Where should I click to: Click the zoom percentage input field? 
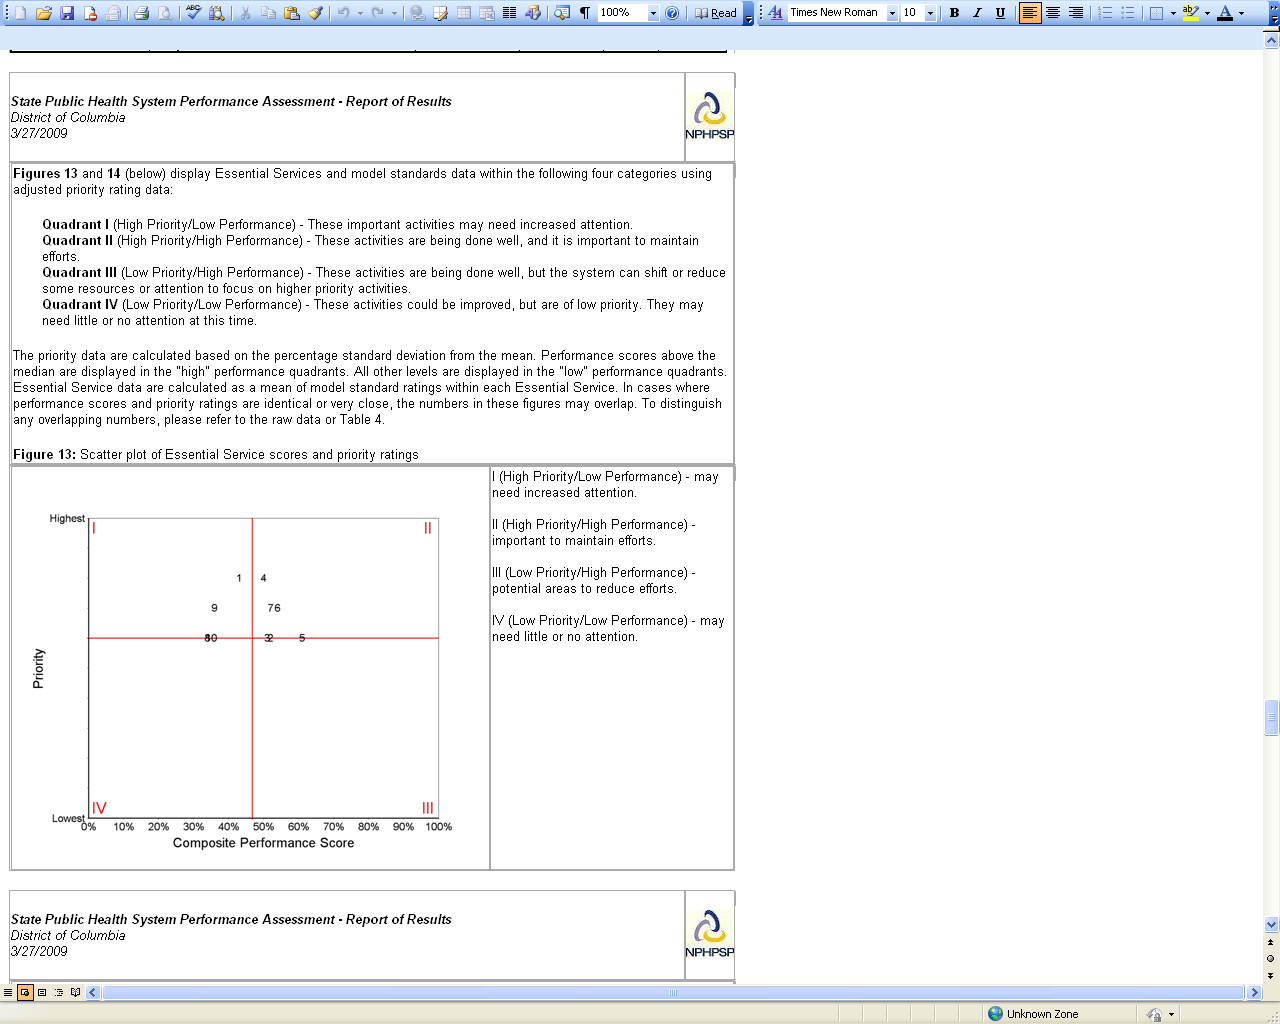point(622,13)
